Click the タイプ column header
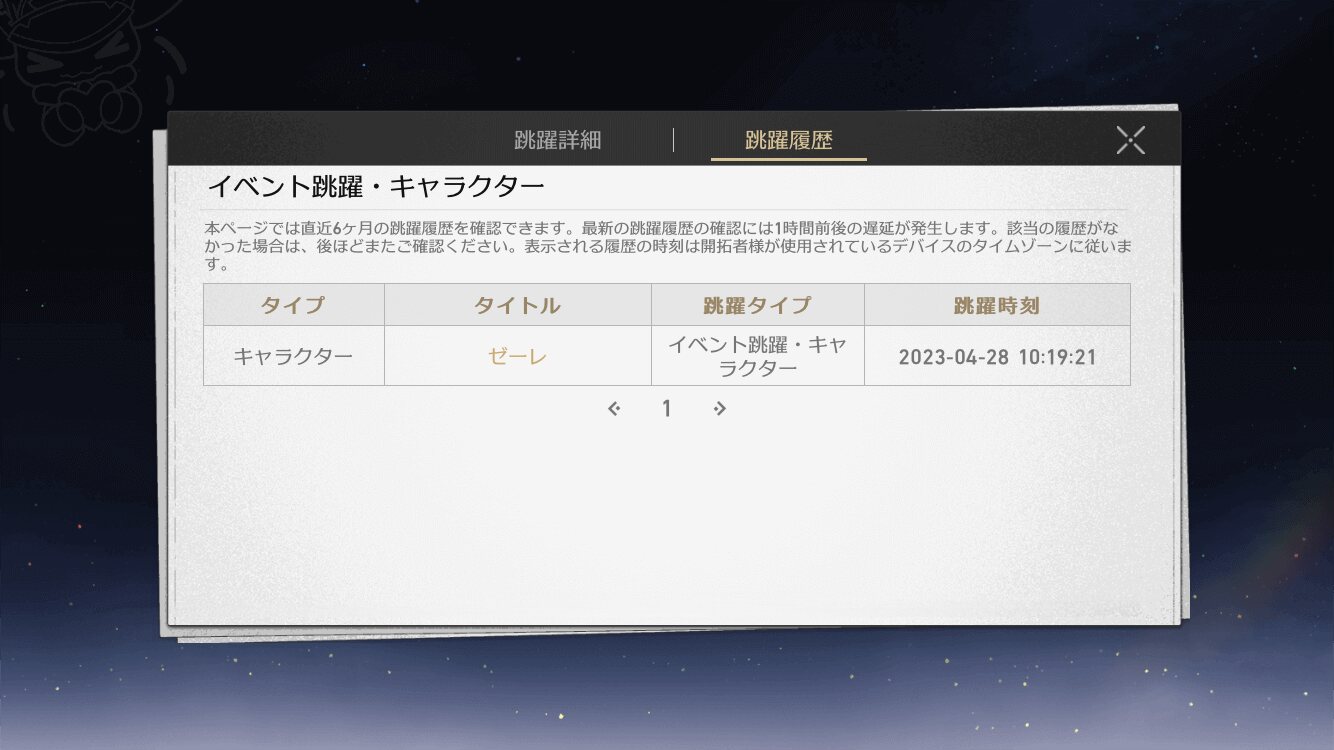Screen dimensions: 1334x750 (294, 305)
